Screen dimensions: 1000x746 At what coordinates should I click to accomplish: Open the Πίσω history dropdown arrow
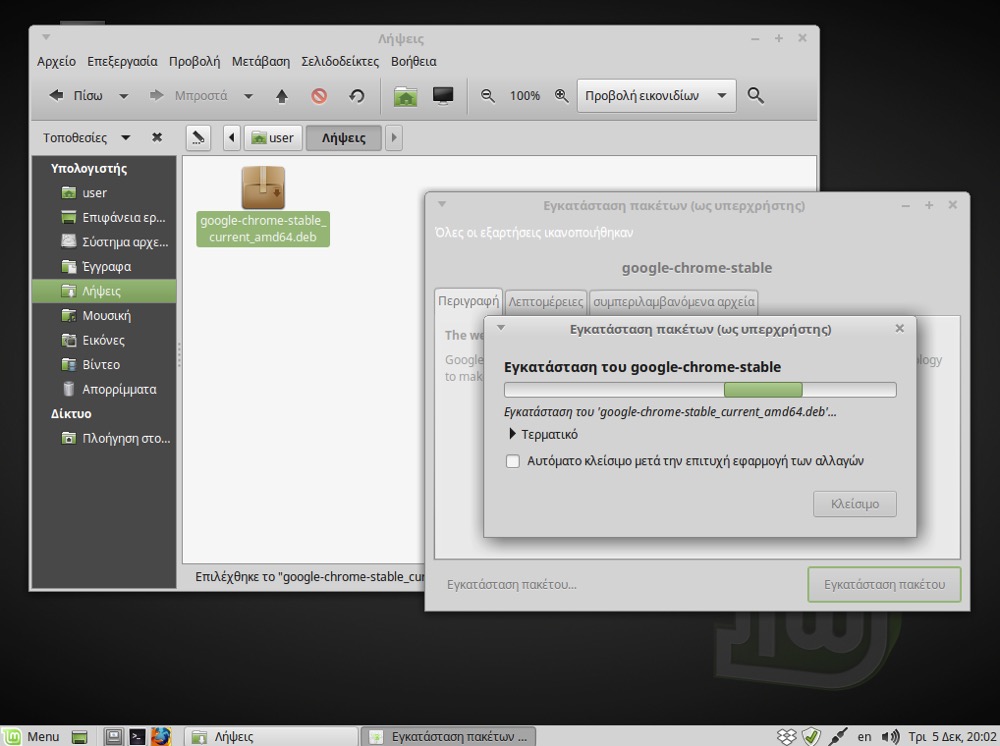124,96
